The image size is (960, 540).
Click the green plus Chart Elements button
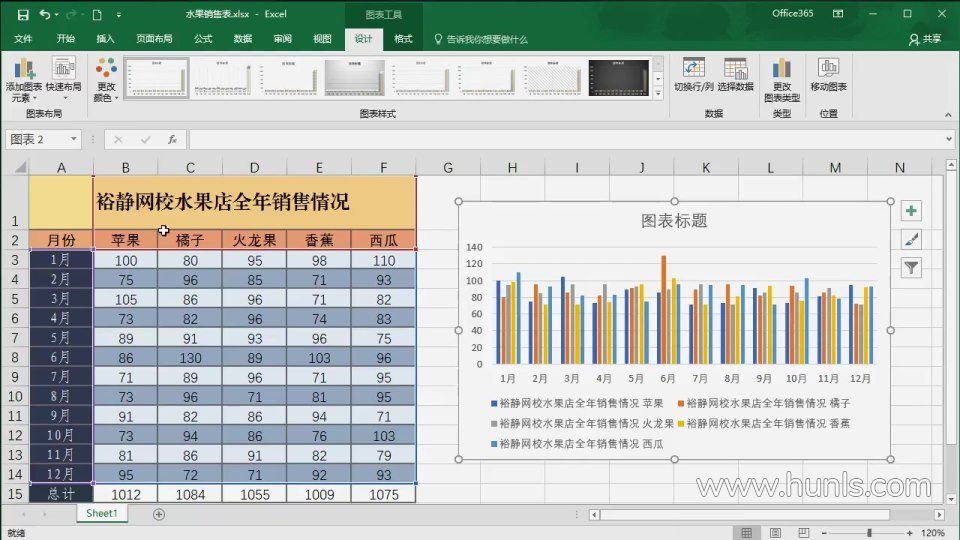[x=911, y=211]
